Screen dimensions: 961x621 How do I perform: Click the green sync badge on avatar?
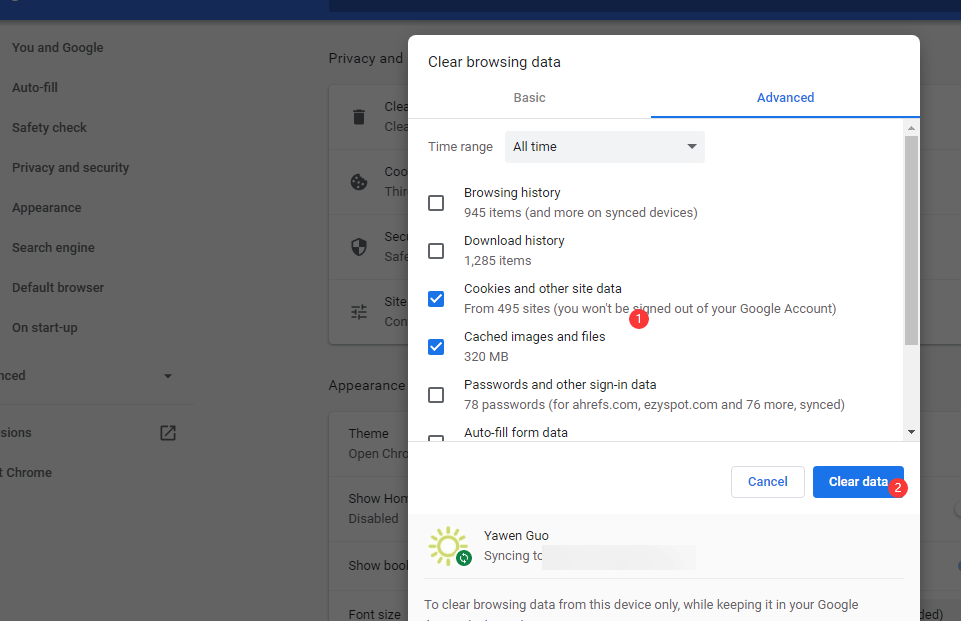464,558
